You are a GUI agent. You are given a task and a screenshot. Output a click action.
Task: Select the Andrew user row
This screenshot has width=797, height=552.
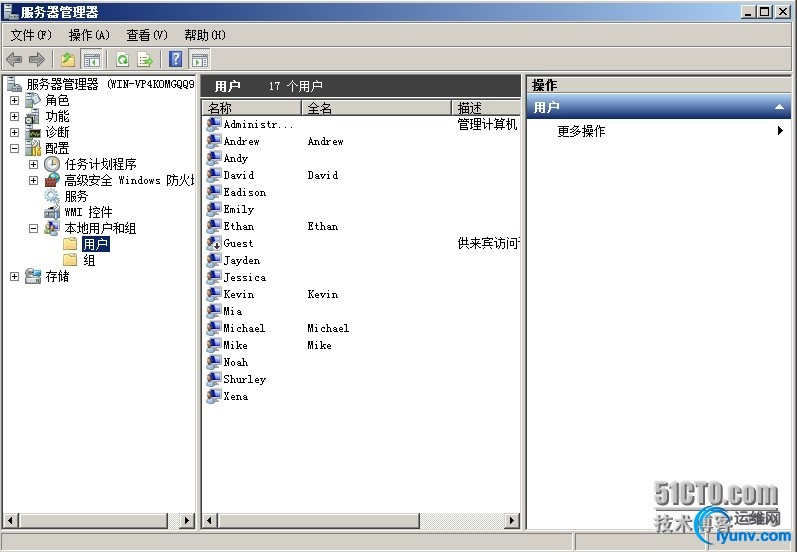point(362,141)
